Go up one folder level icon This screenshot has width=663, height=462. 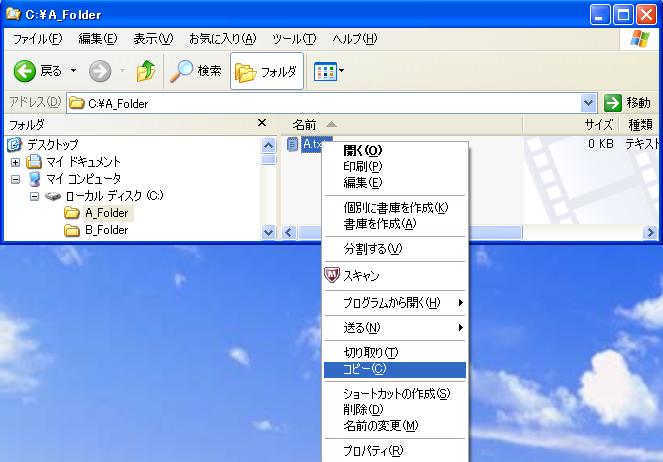point(146,71)
